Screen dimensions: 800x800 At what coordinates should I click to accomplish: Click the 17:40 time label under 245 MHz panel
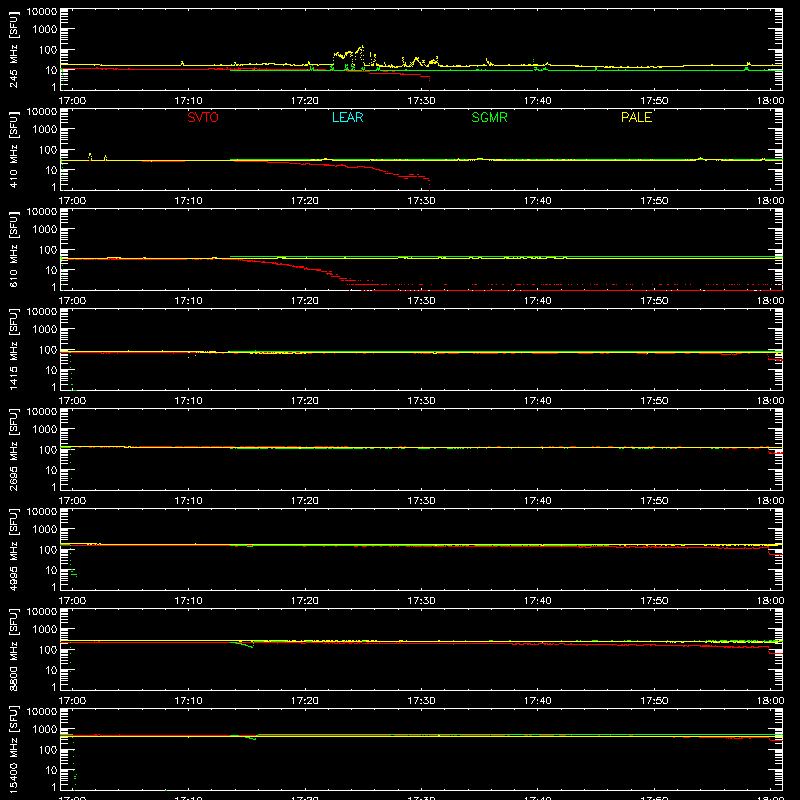tap(537, 101)
